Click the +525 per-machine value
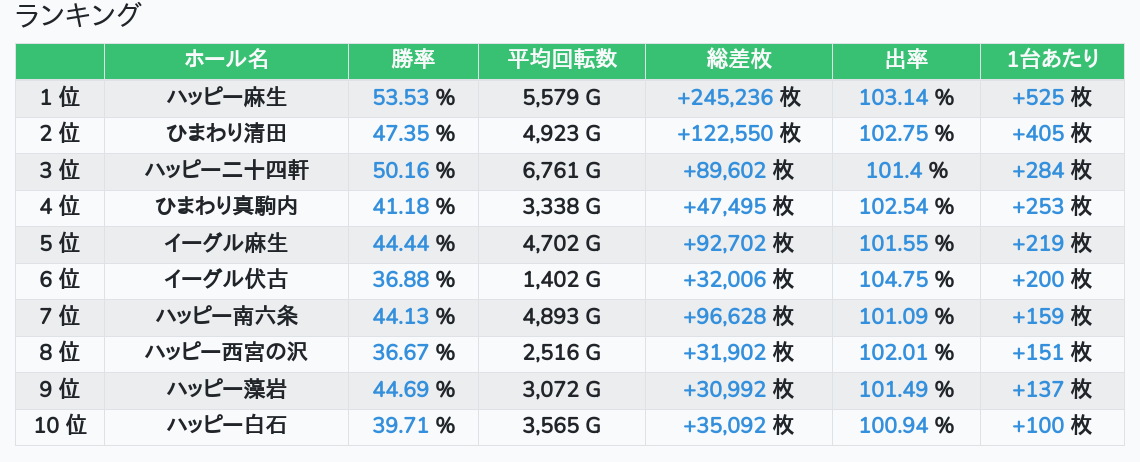 click(1038, 98)
